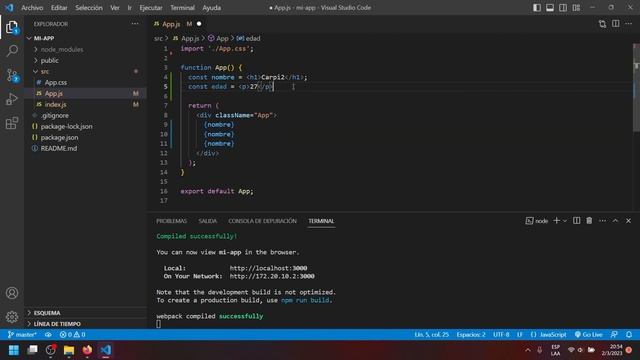Open the Ayuda menu

point(211,7)
